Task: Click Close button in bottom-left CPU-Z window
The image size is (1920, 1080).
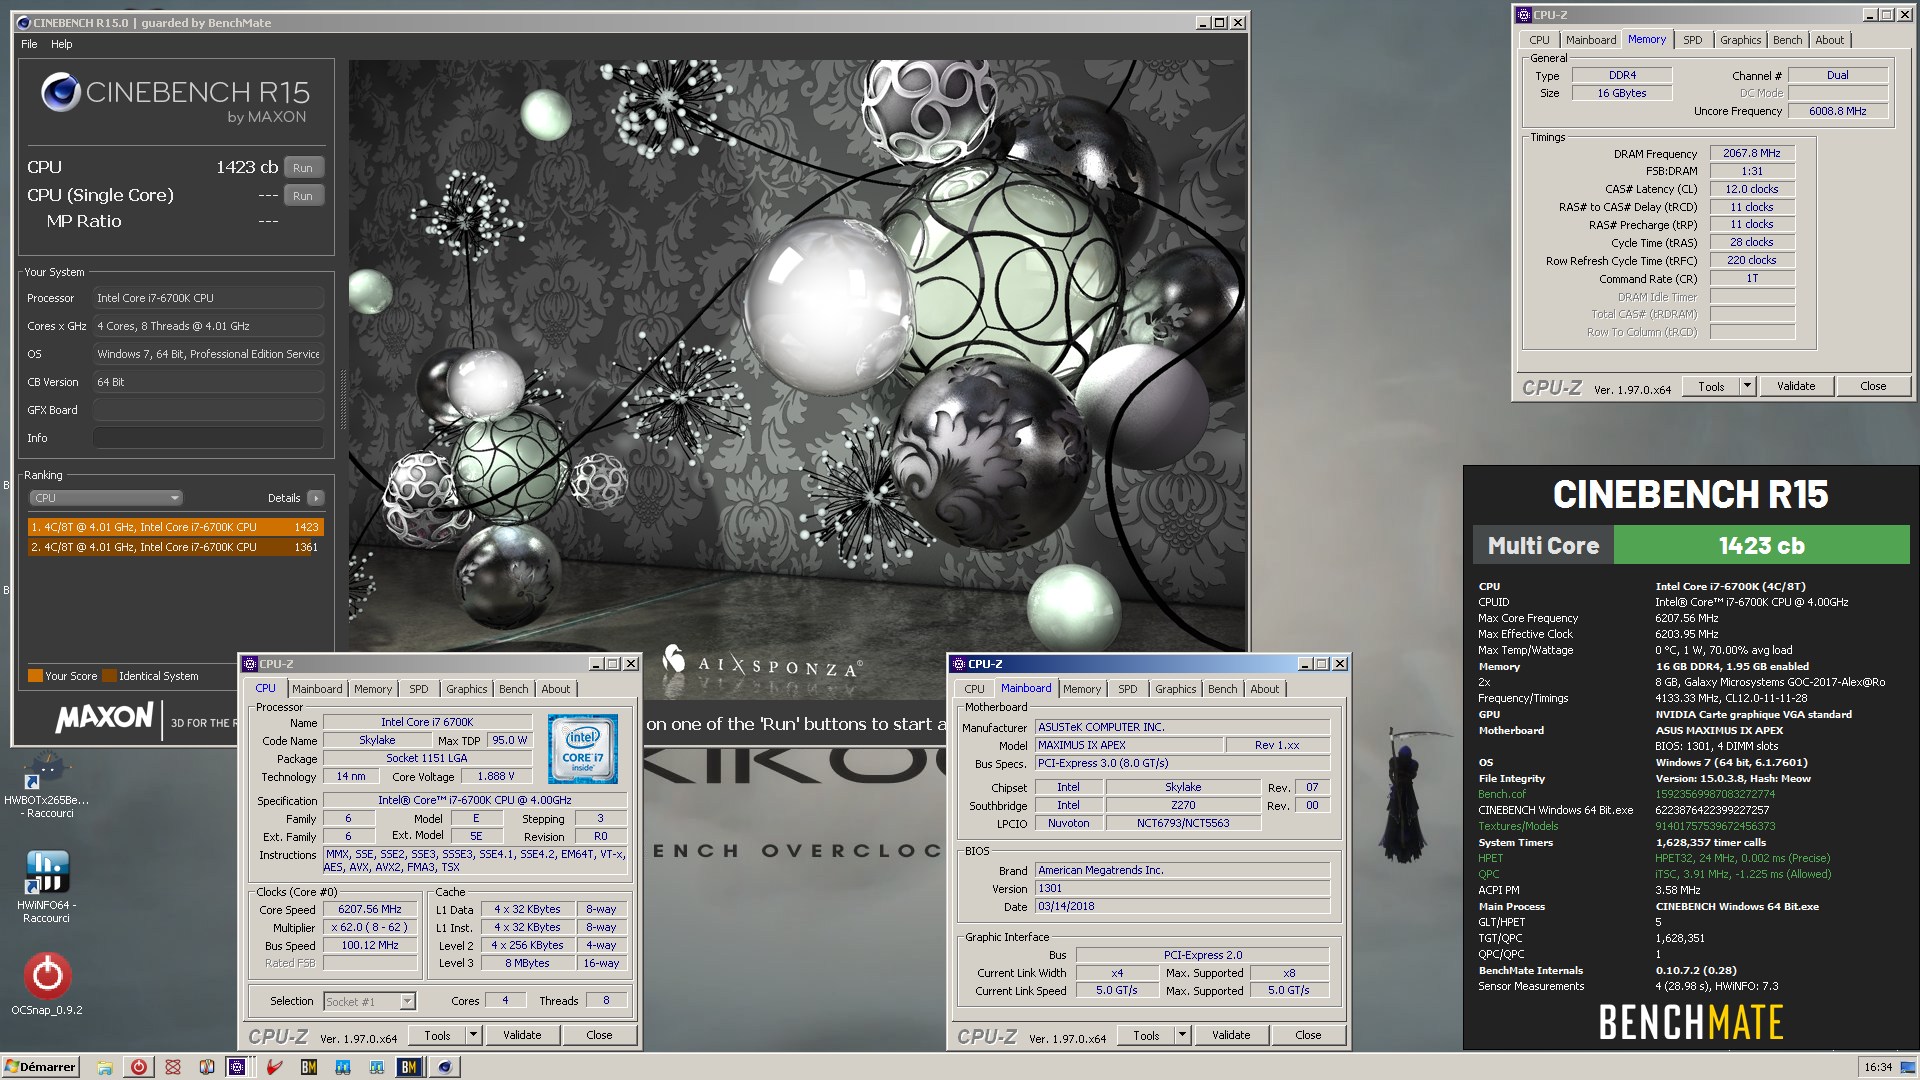Action: pyautogui.click(x=599, y=1035)
